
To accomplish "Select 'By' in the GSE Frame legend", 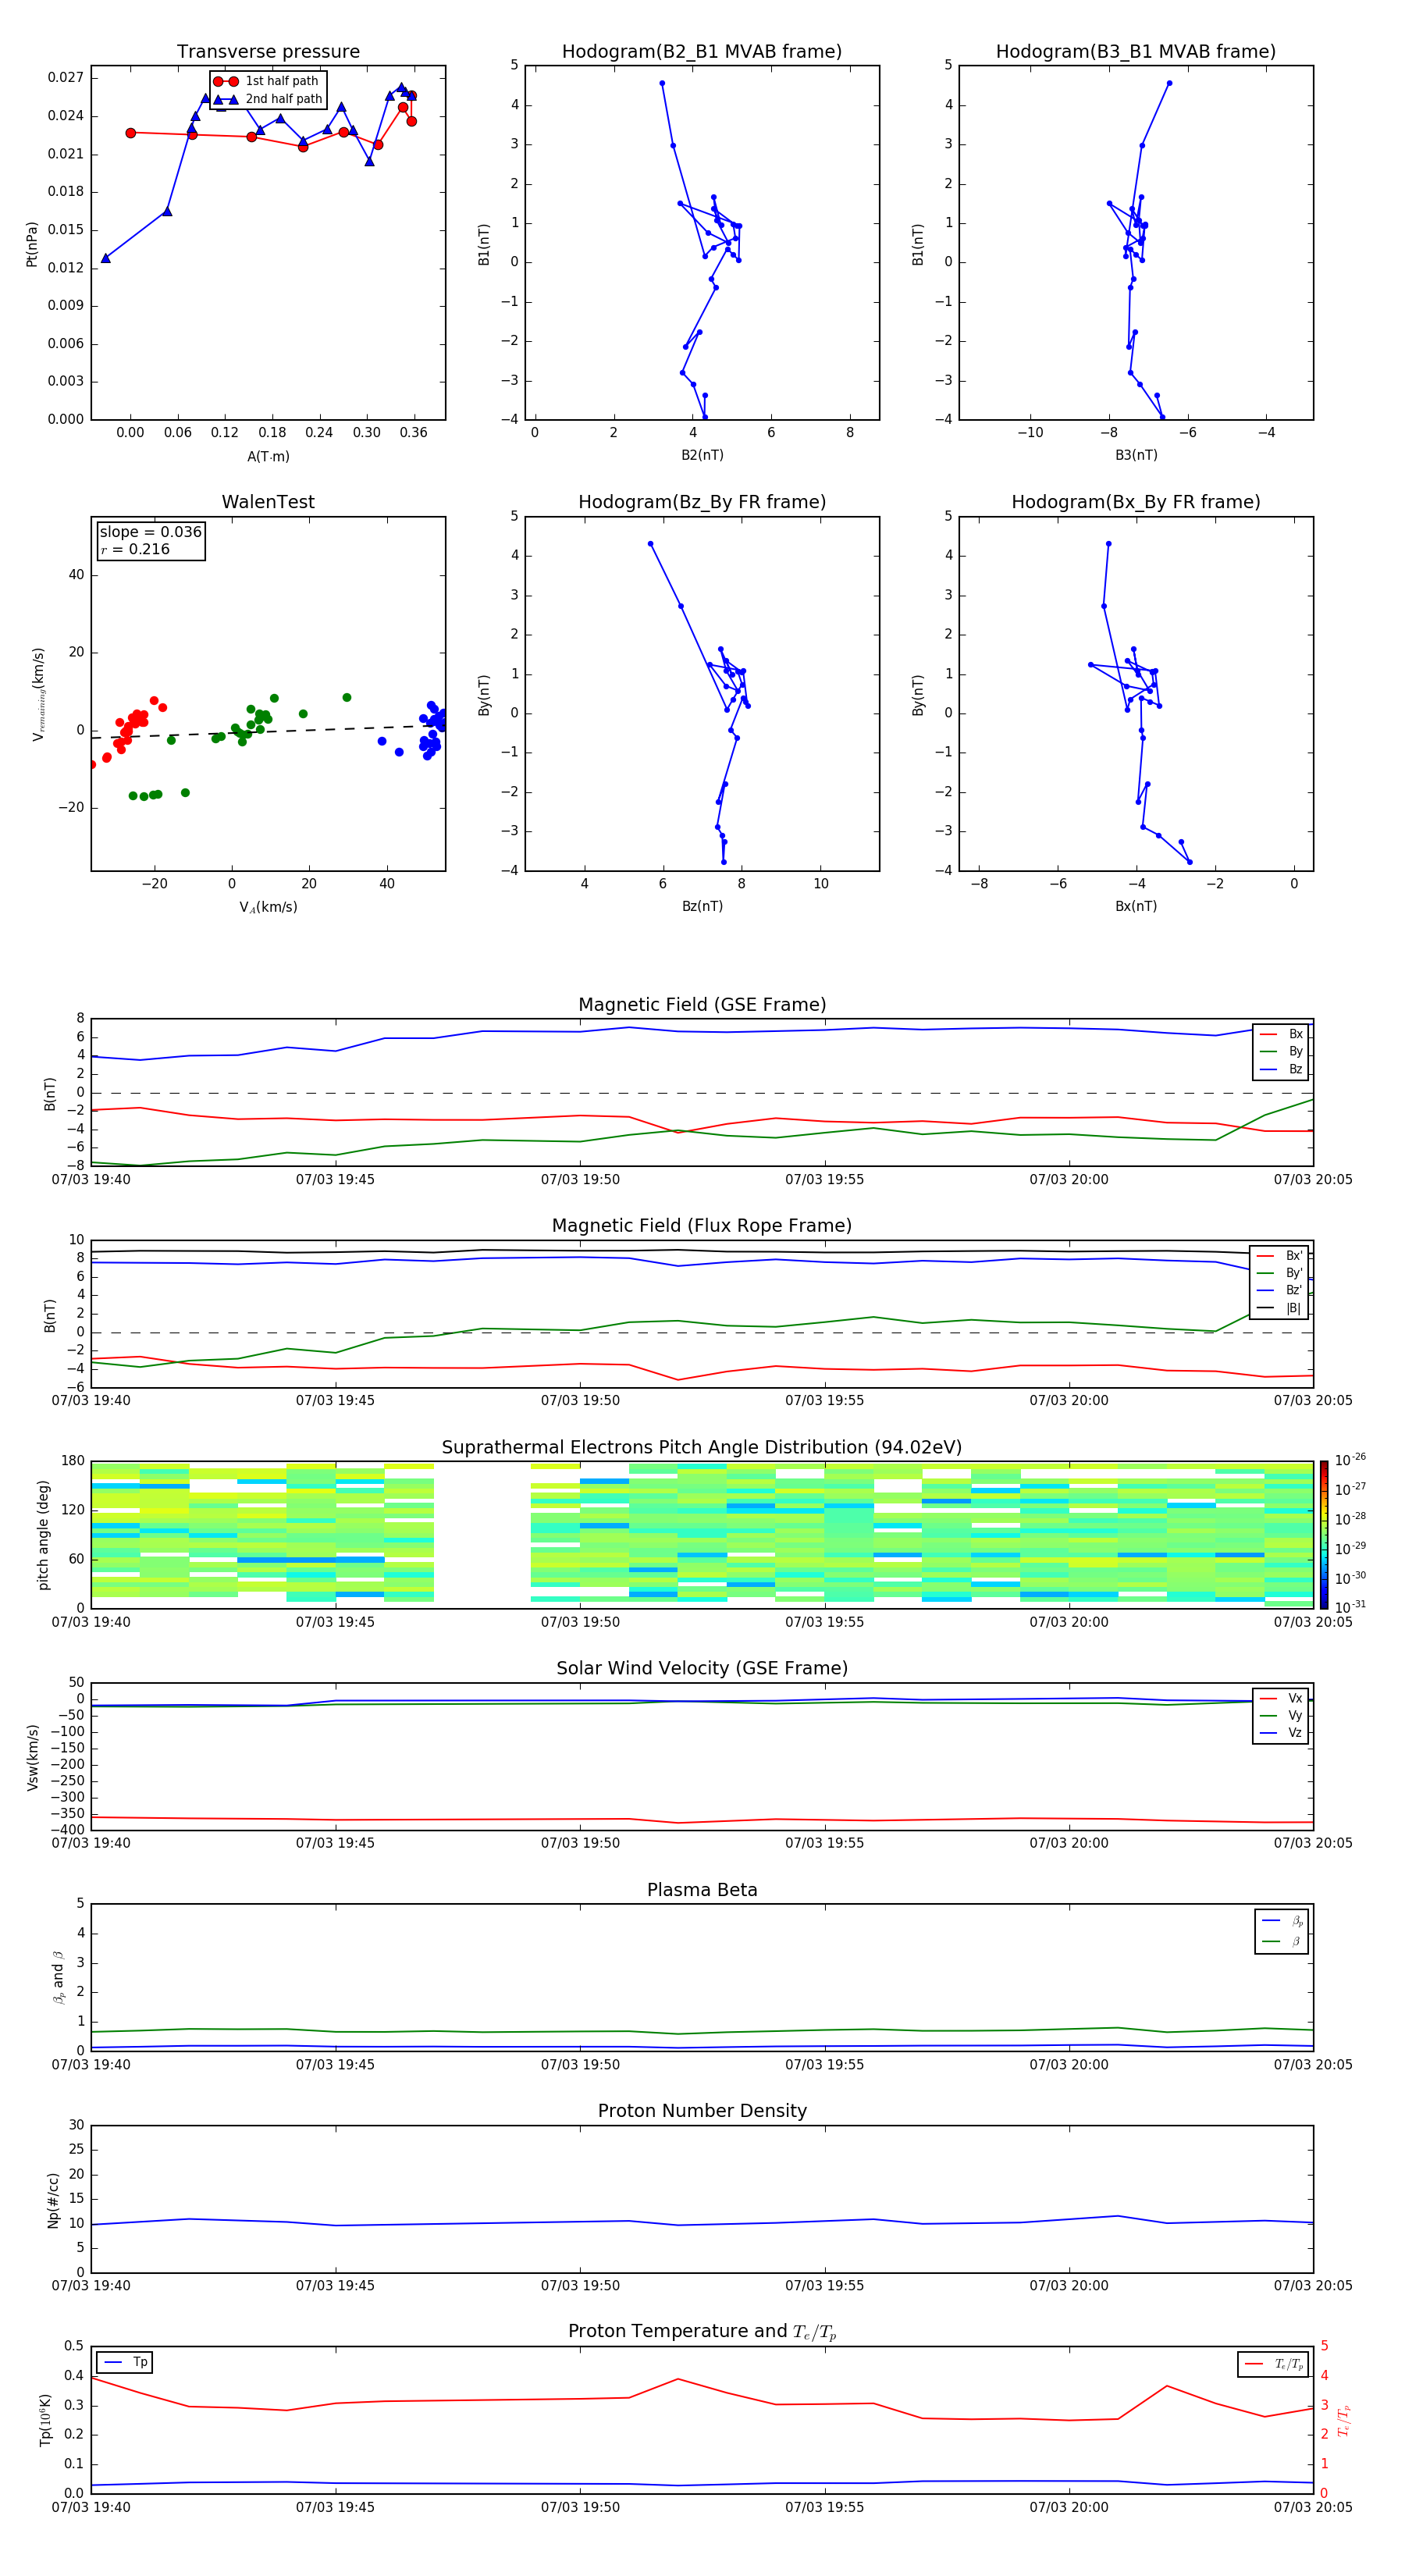I will 1281,1051.
